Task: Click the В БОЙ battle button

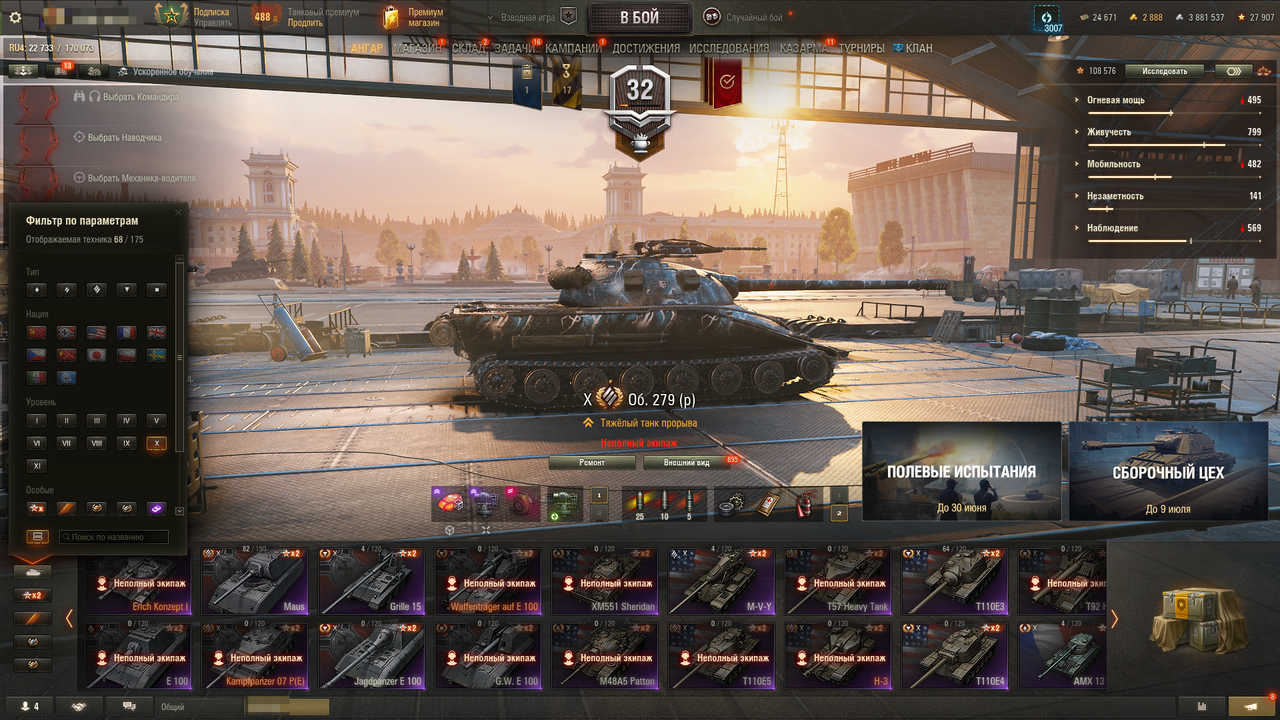Action: tap(640, 17)
